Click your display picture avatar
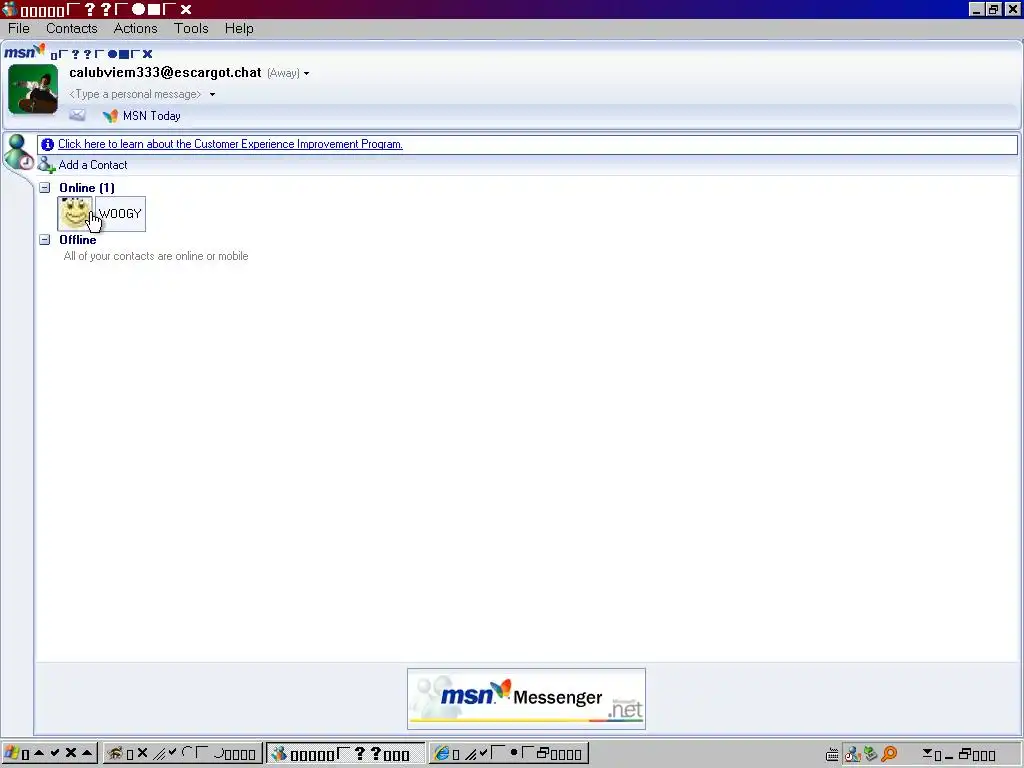1024x768 pixels. pos(33,89)
